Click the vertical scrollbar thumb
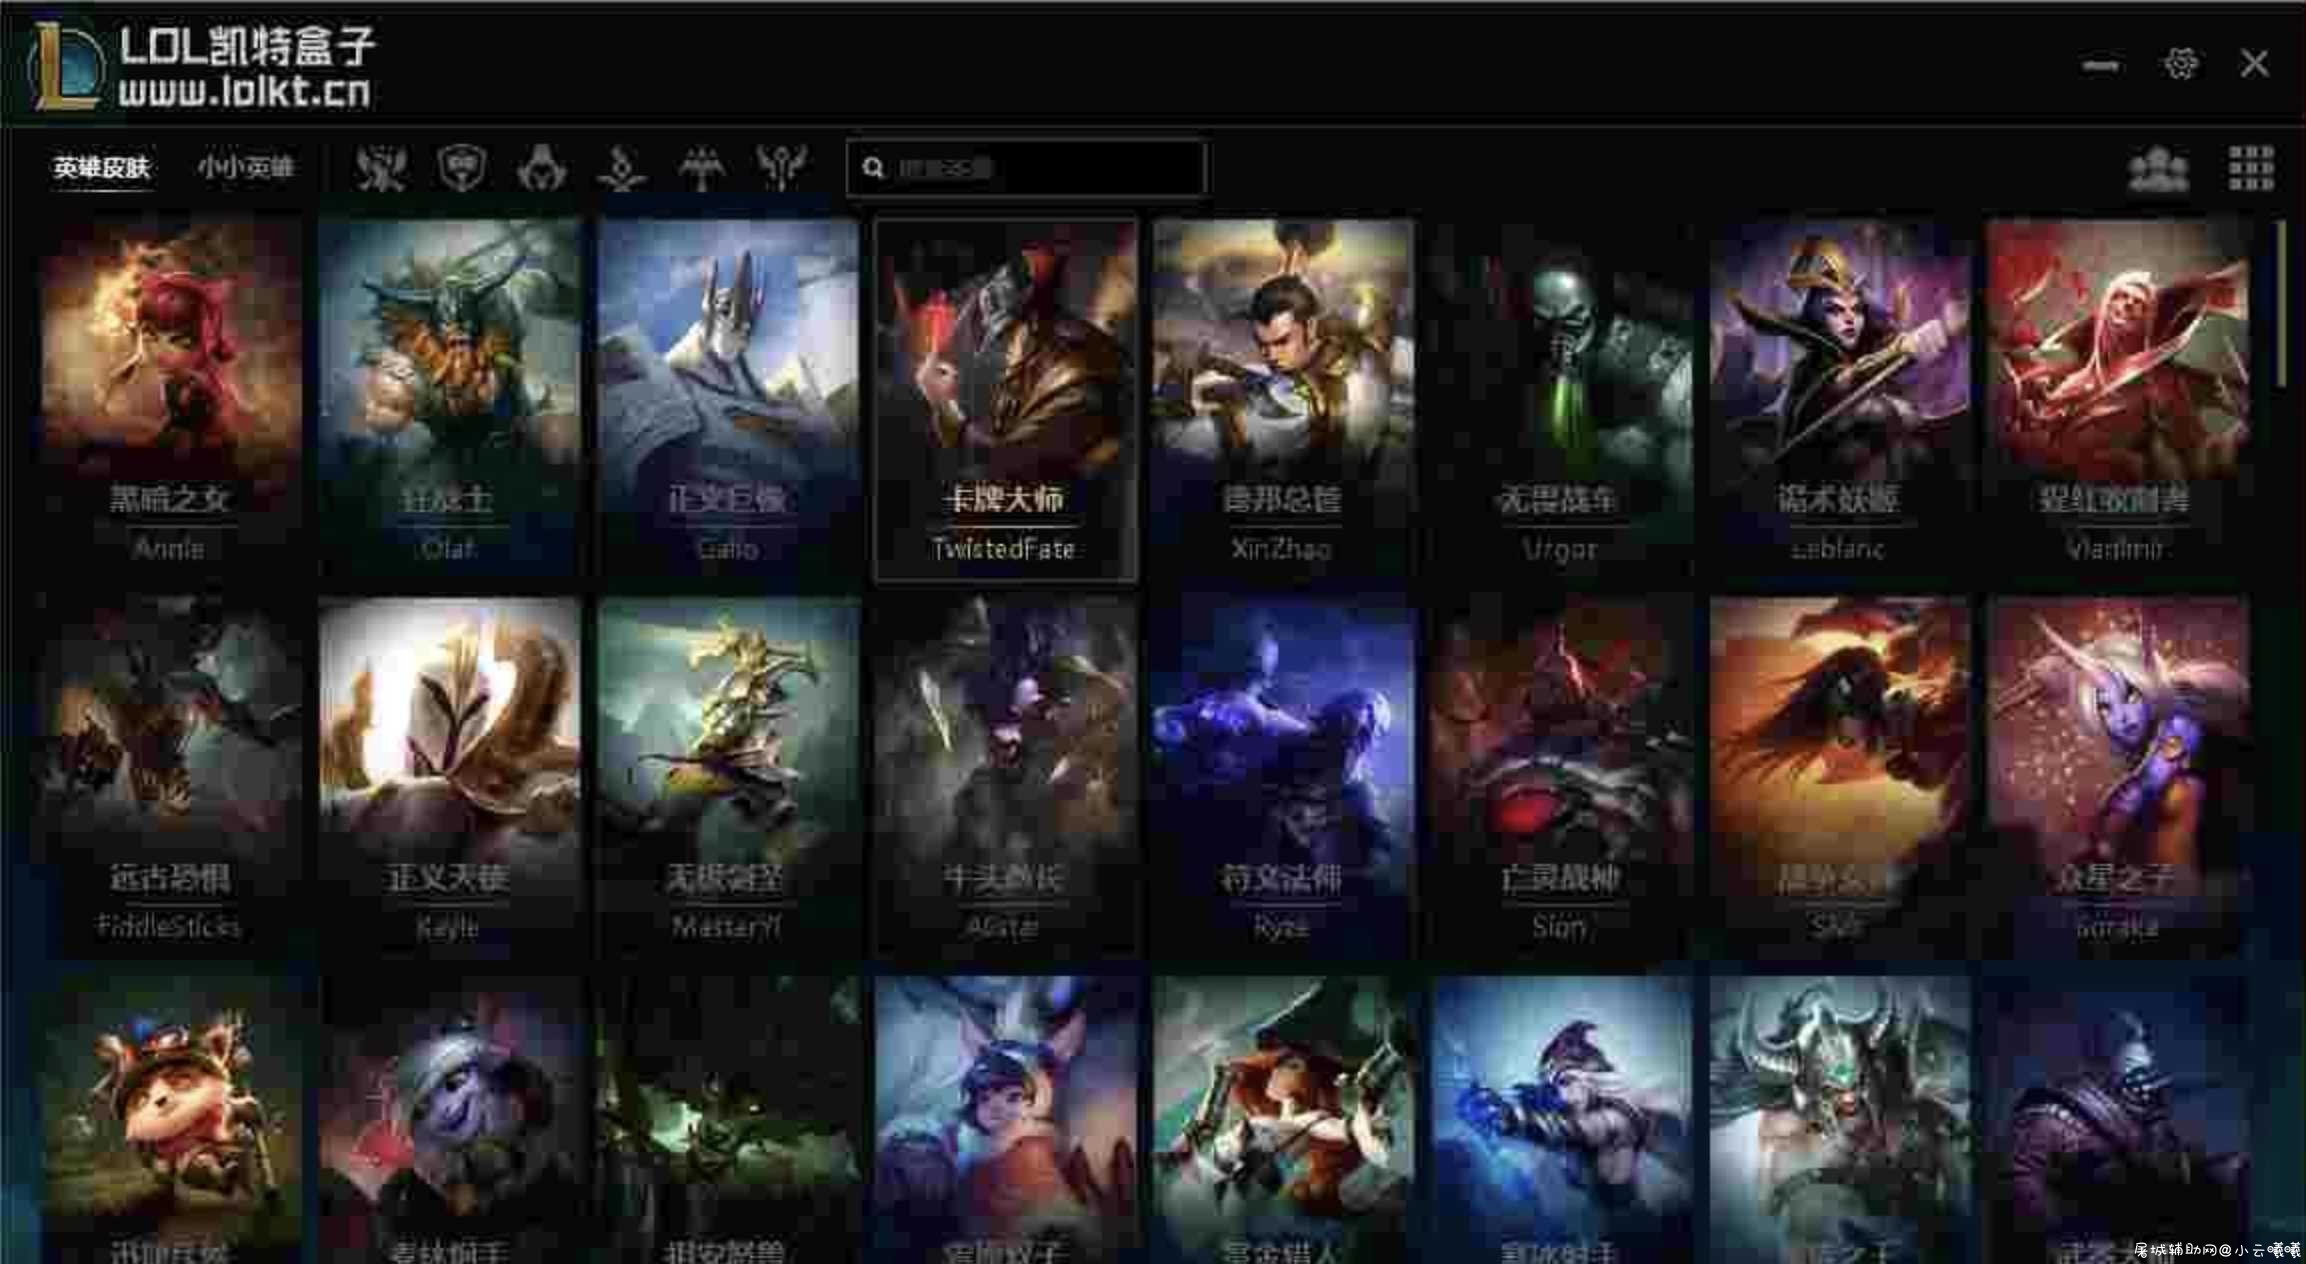 (x=2281, y=304)
